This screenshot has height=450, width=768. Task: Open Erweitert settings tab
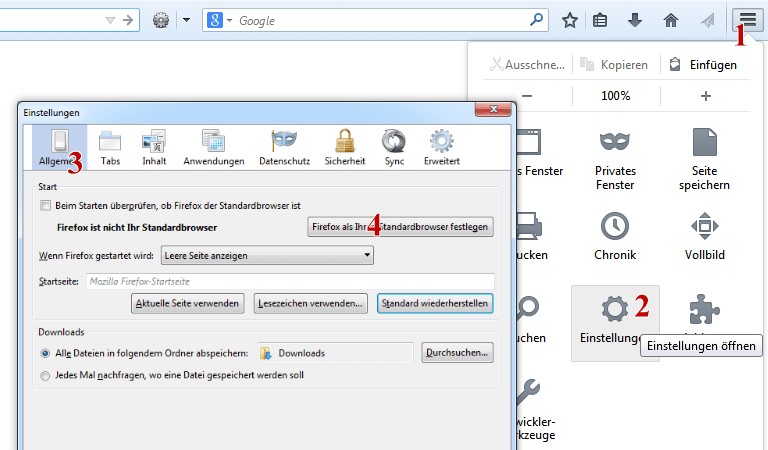pos(442,148)
